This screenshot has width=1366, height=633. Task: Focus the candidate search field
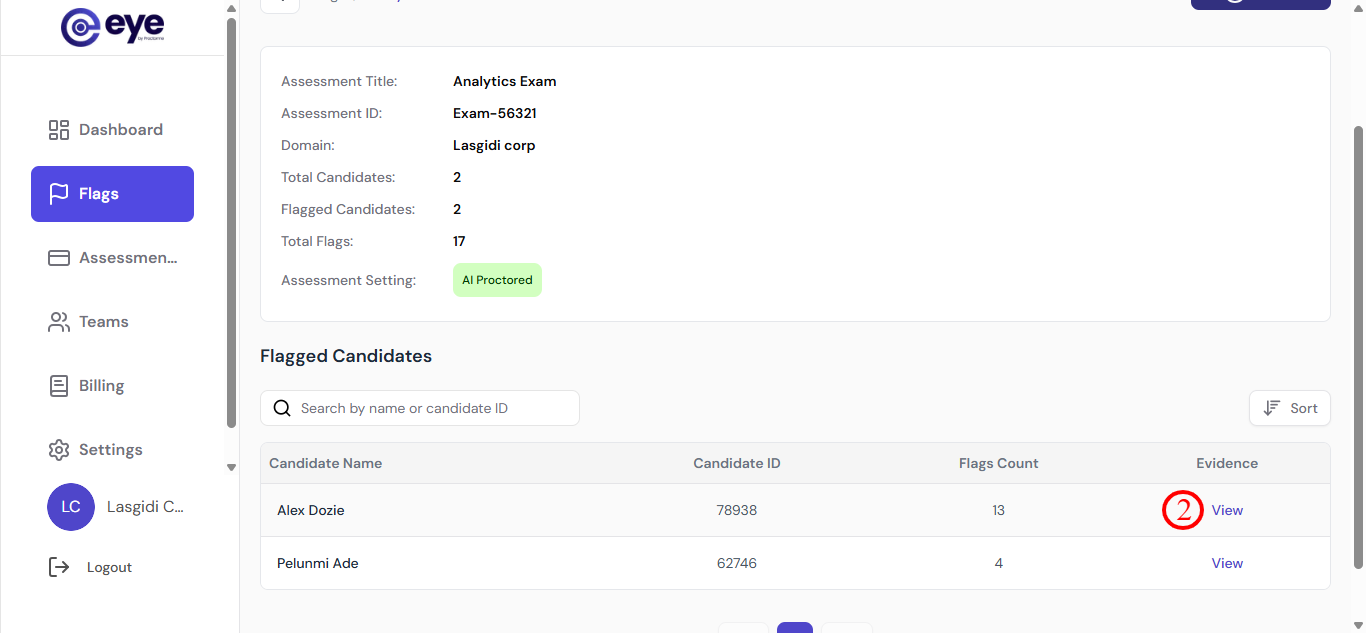pos(420,408)
